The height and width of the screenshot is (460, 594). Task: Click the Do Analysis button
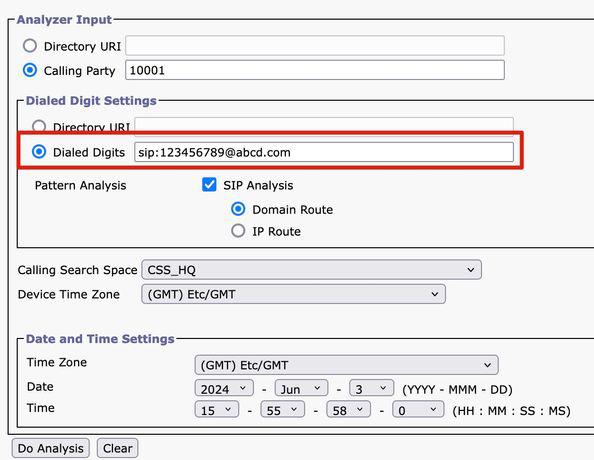(x=51, y=448)
